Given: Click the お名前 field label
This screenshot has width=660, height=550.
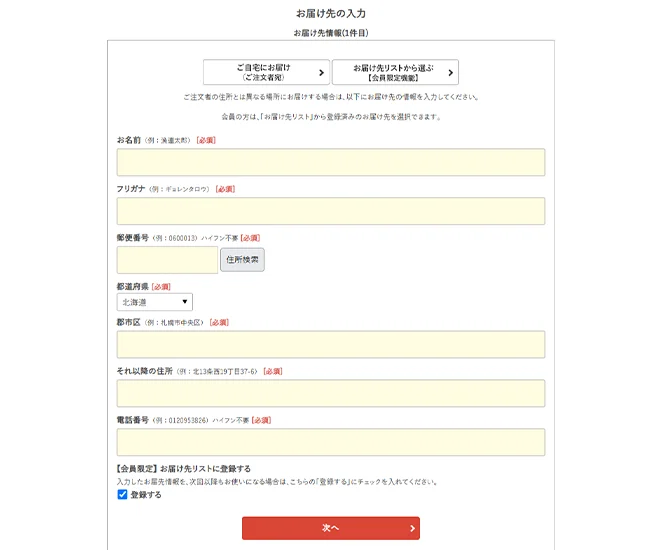Looking at the screenshot, I should 129,140.
